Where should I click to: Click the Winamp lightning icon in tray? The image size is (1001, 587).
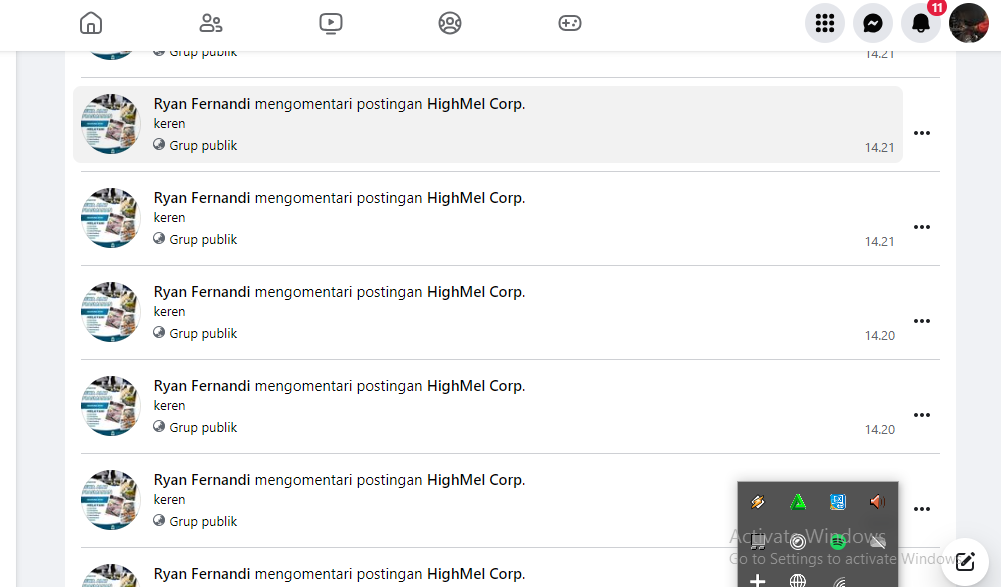coord(758,502)
